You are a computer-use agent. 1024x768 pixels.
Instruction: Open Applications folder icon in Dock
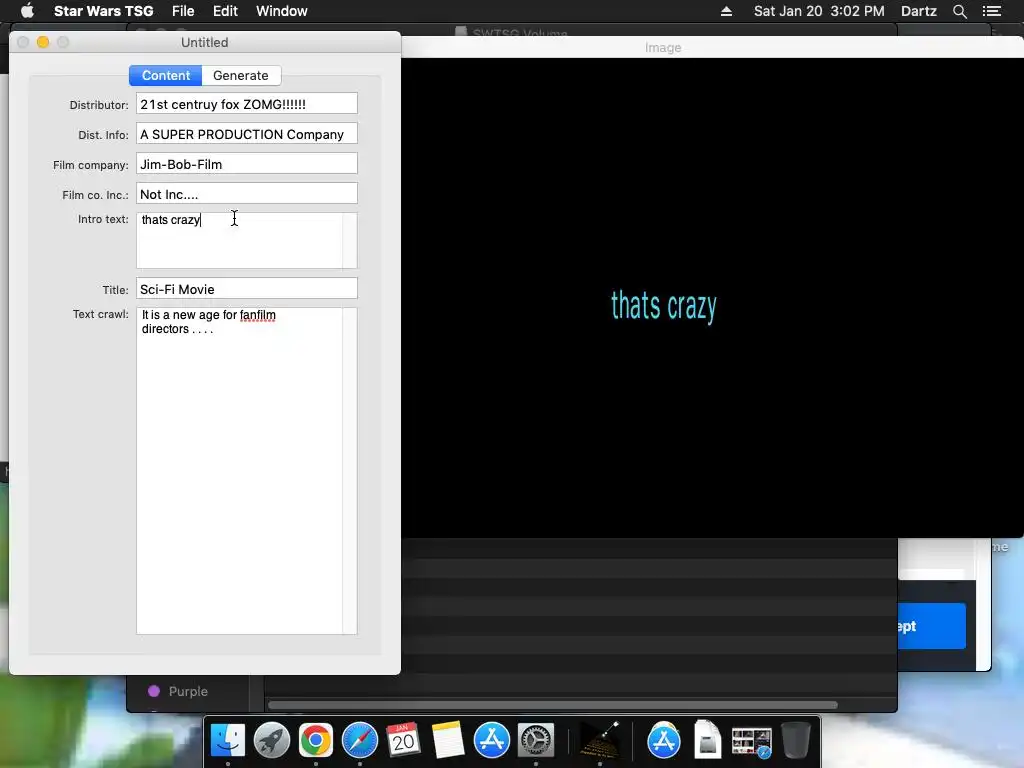tap(664, 740)
